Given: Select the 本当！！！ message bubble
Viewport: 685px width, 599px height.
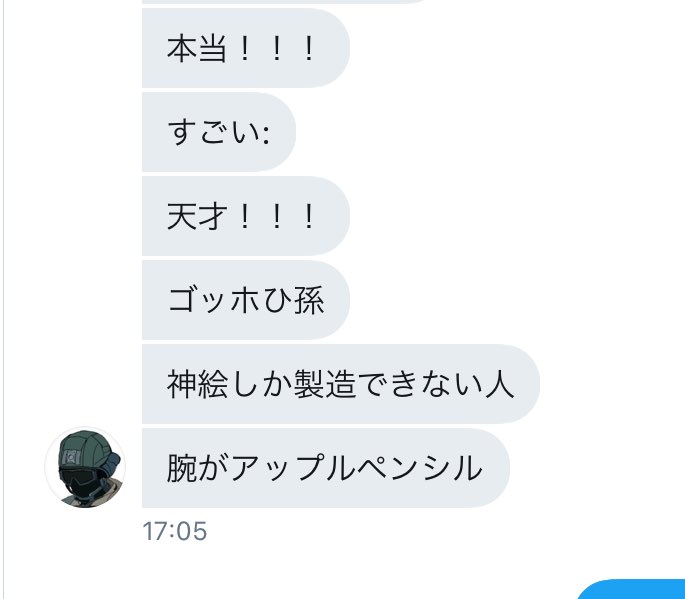Looking at the screenshot, I should tap(246, 48).
